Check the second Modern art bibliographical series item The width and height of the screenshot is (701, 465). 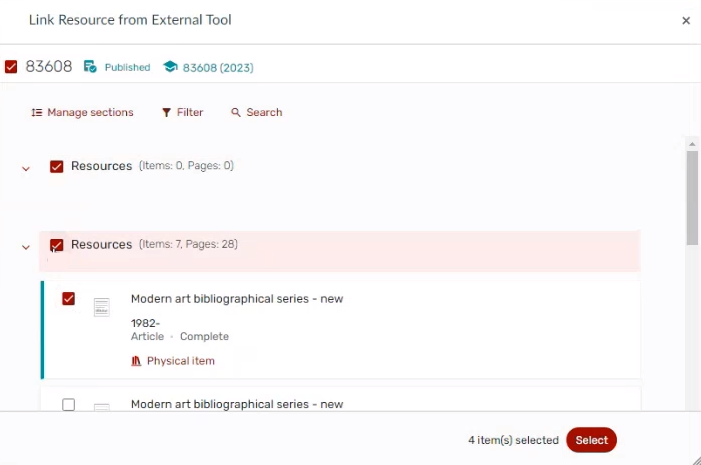pos(68,405)
